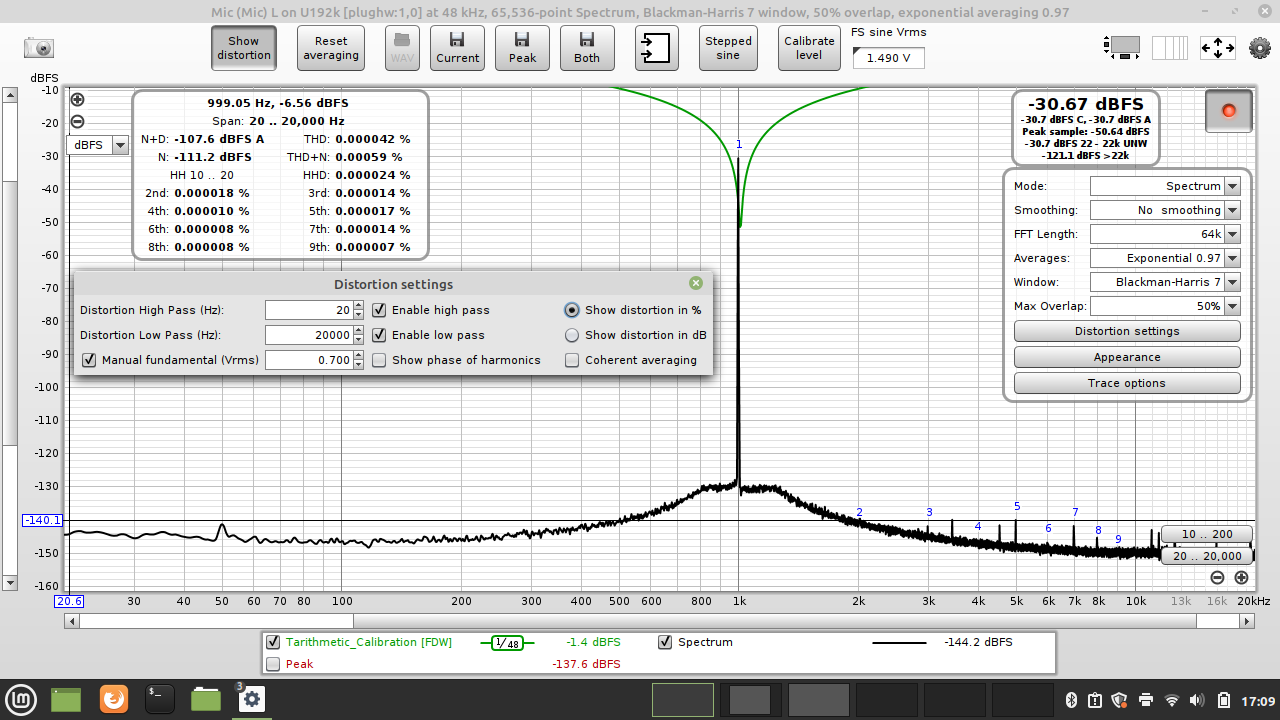This screenshot has width=1280, height=720.
Task: Click the four-arrow graph limits icon
Action: [x=1218, y=47]
